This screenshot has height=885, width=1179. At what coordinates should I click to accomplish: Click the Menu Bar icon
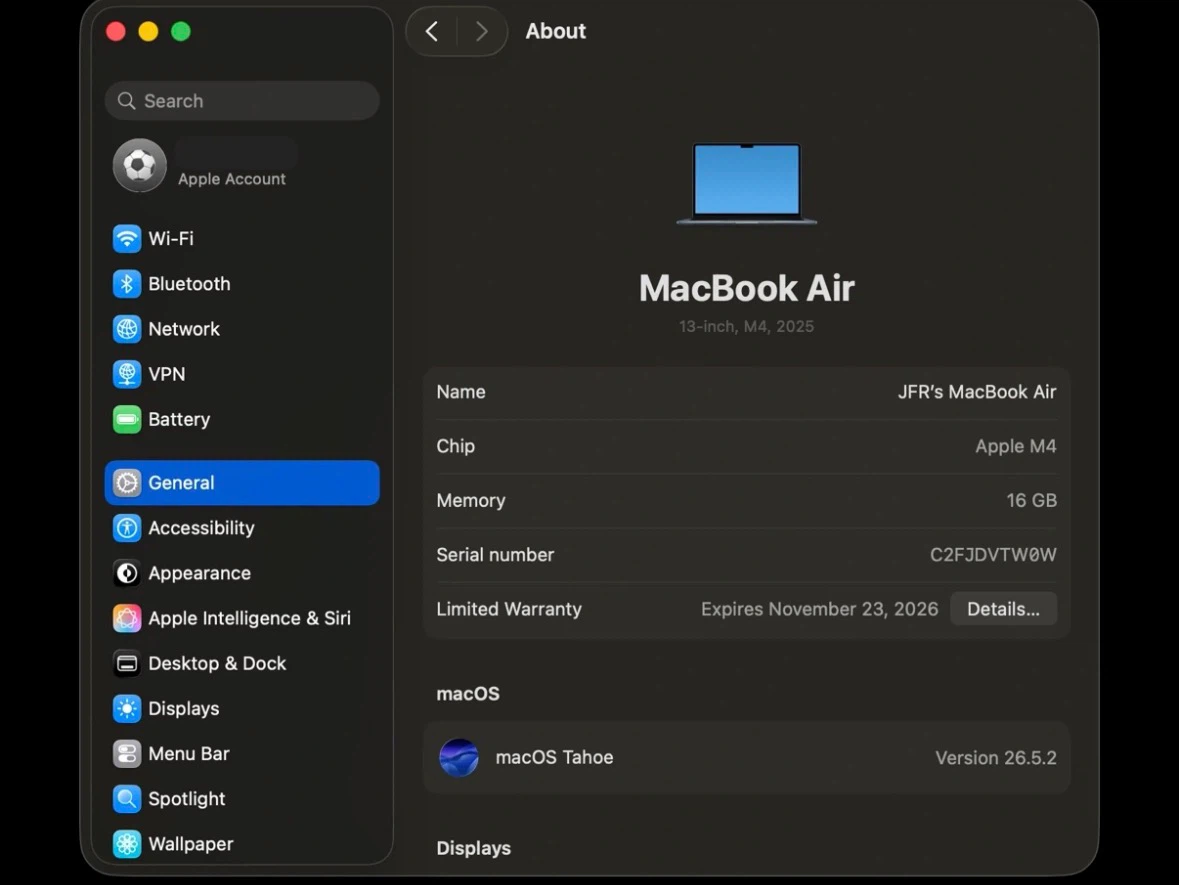[126, 753]
